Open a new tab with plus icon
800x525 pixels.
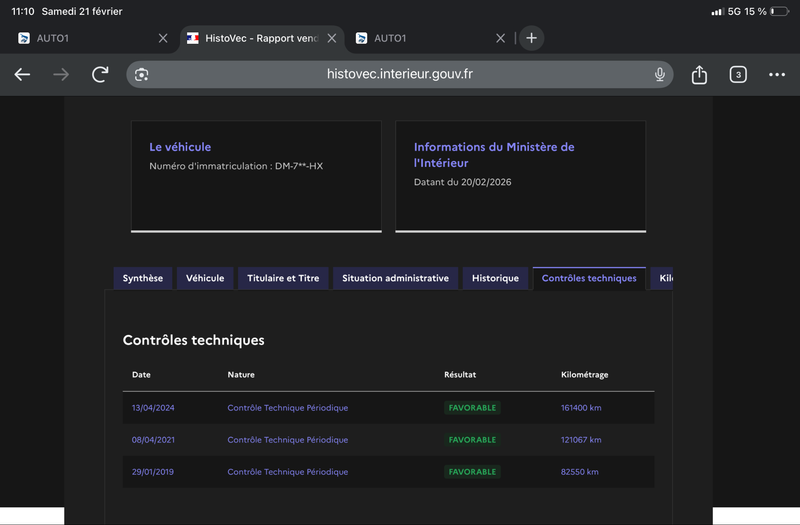[531, 38]
